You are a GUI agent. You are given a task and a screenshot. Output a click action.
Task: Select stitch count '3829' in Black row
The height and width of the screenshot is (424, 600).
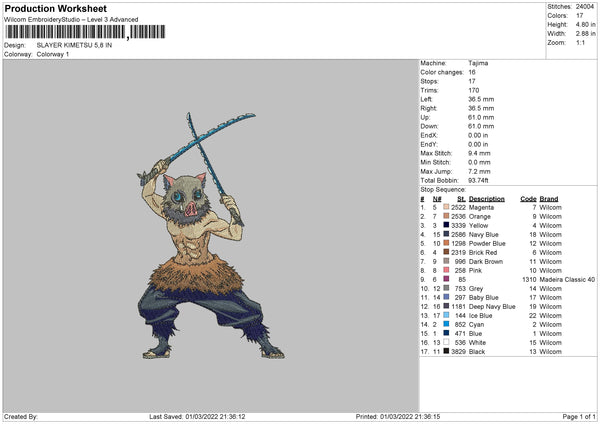(458, 352)
